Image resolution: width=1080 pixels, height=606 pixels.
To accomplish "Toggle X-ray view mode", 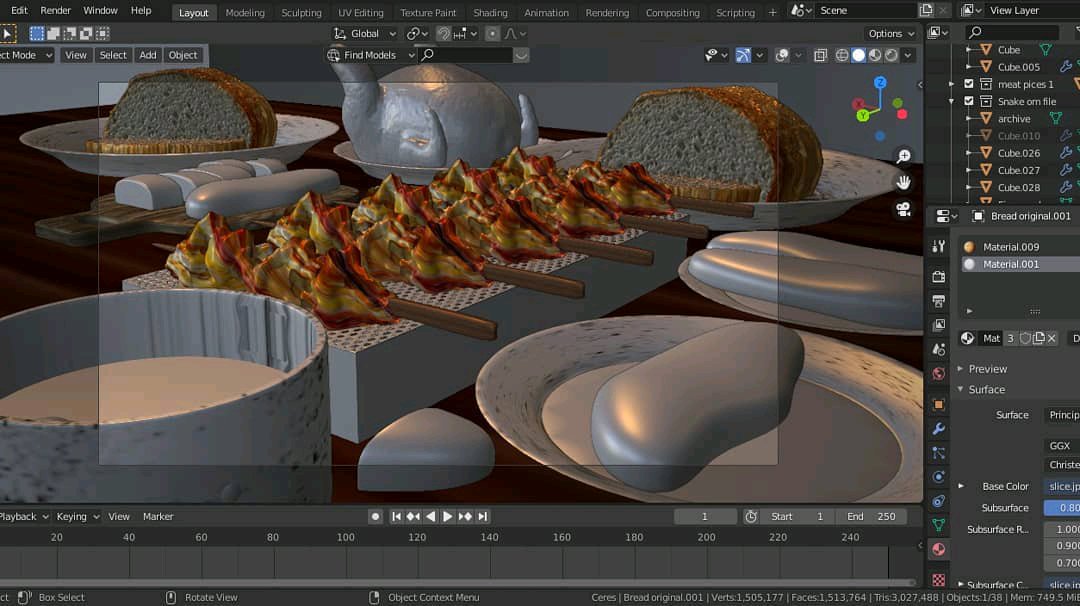I will point(820,55).
